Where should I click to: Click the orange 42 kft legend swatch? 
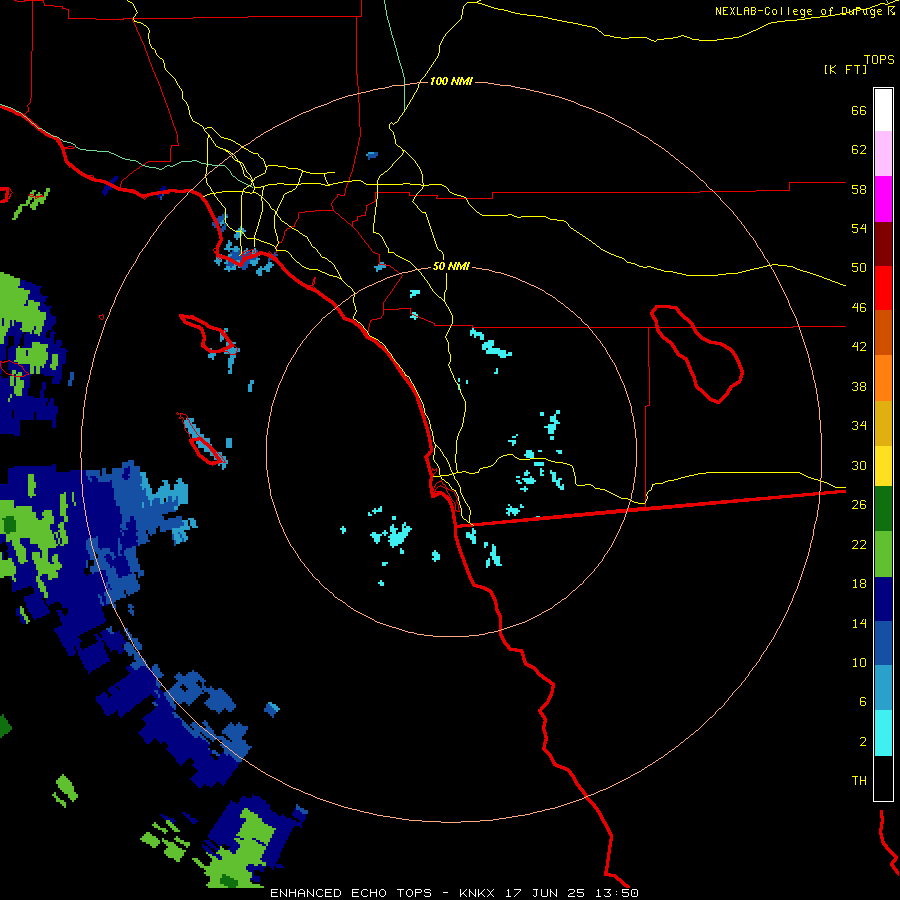click(883, 378)
